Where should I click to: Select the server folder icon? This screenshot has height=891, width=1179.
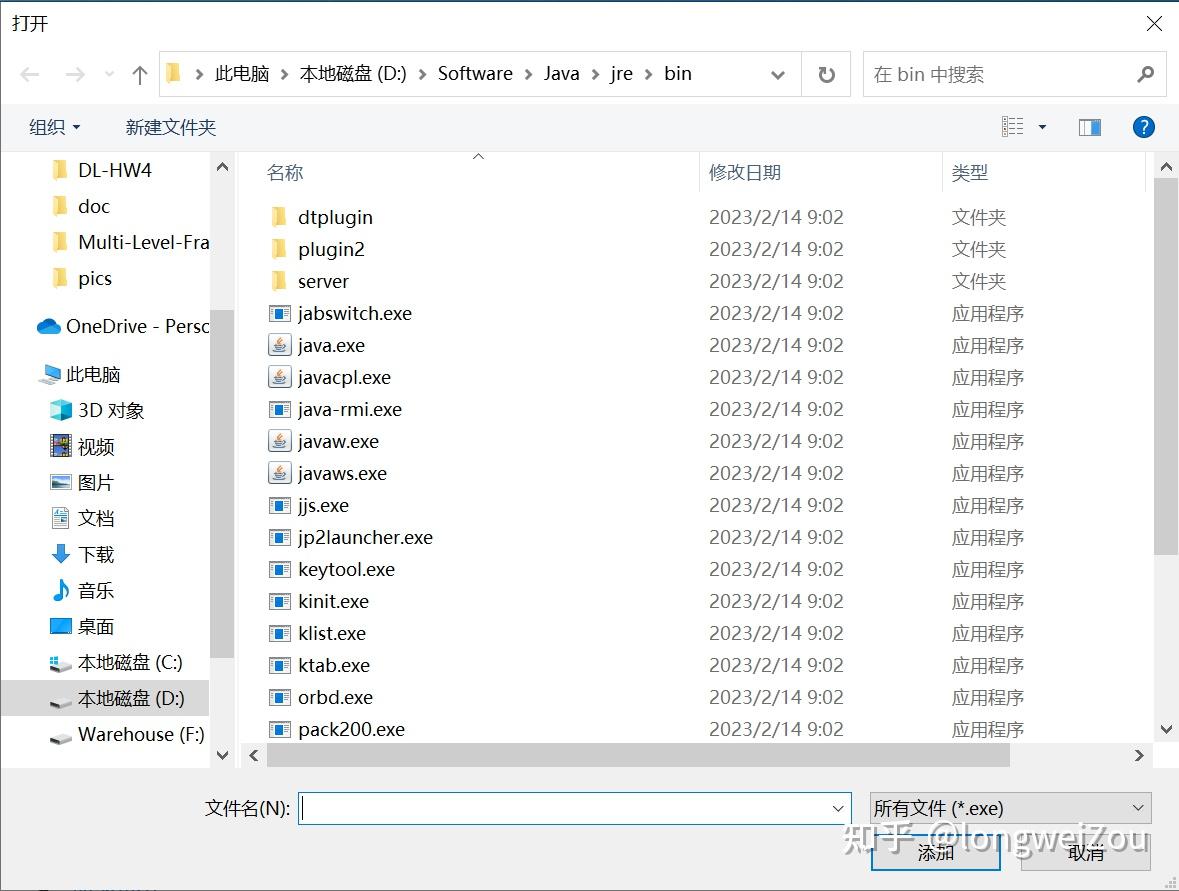pos(279,280)
